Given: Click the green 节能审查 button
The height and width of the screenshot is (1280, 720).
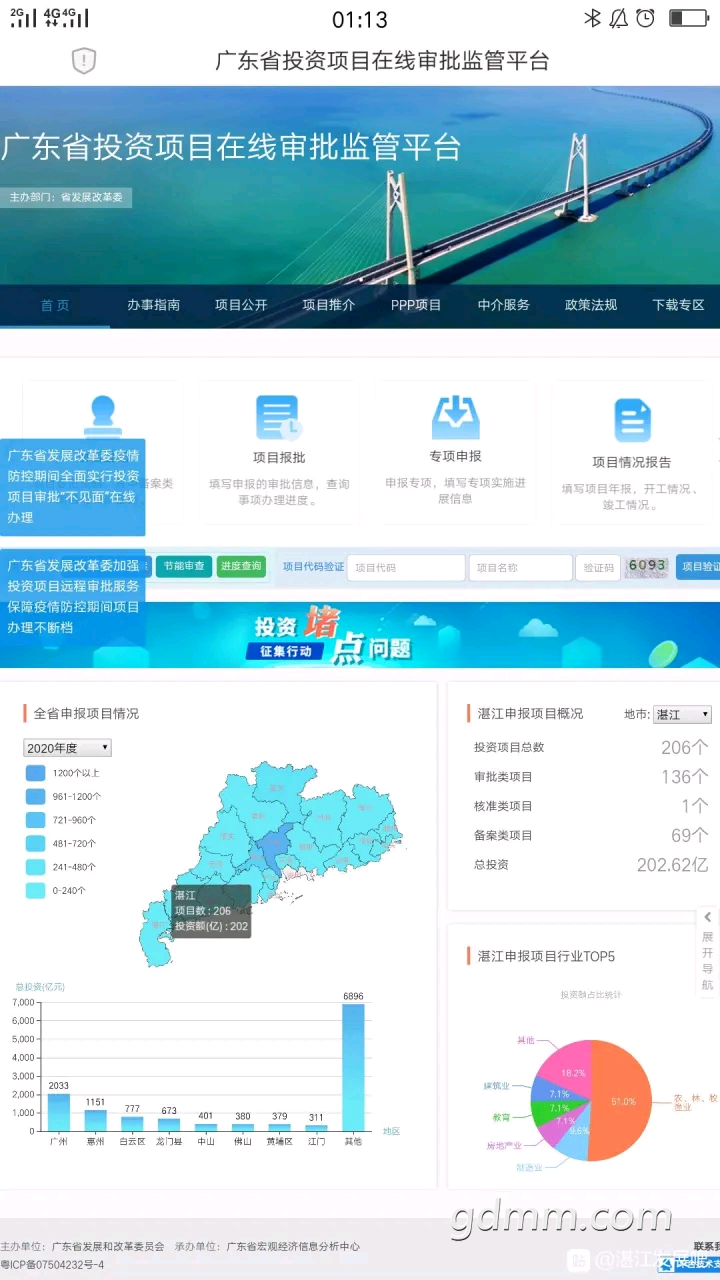Looking at the screenshot, I should pyautogui.click(x=184, y=566).
